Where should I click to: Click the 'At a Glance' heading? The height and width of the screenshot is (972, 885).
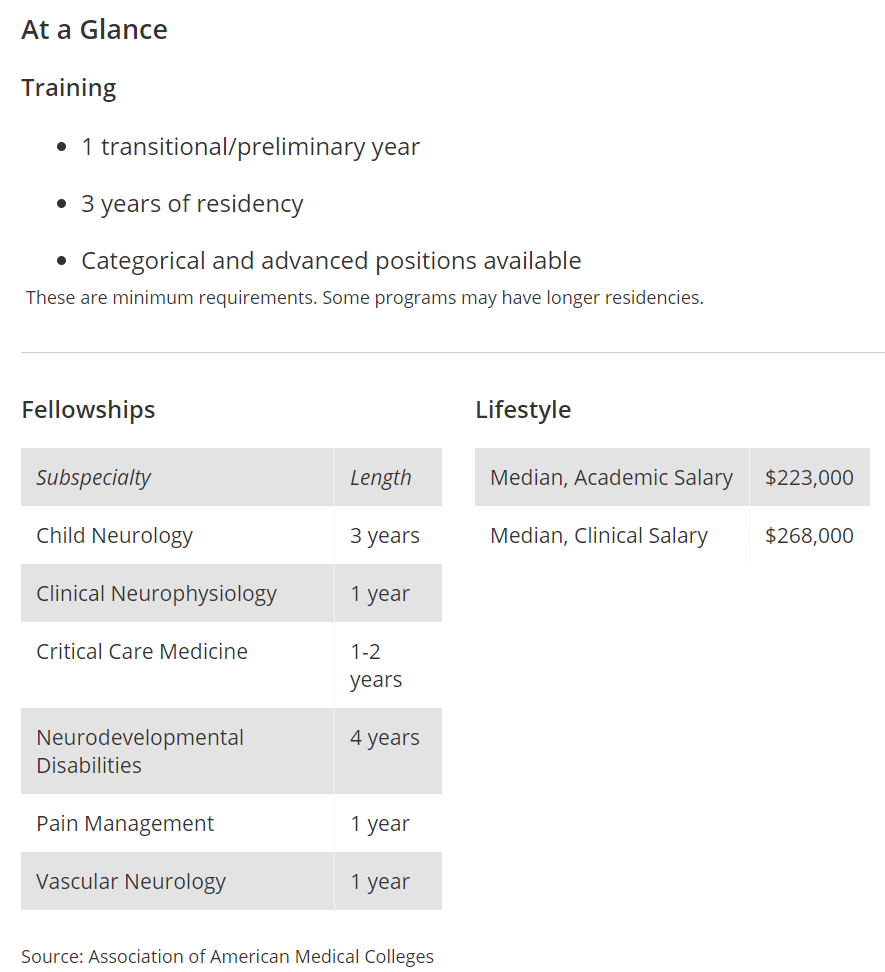(94, 30)
